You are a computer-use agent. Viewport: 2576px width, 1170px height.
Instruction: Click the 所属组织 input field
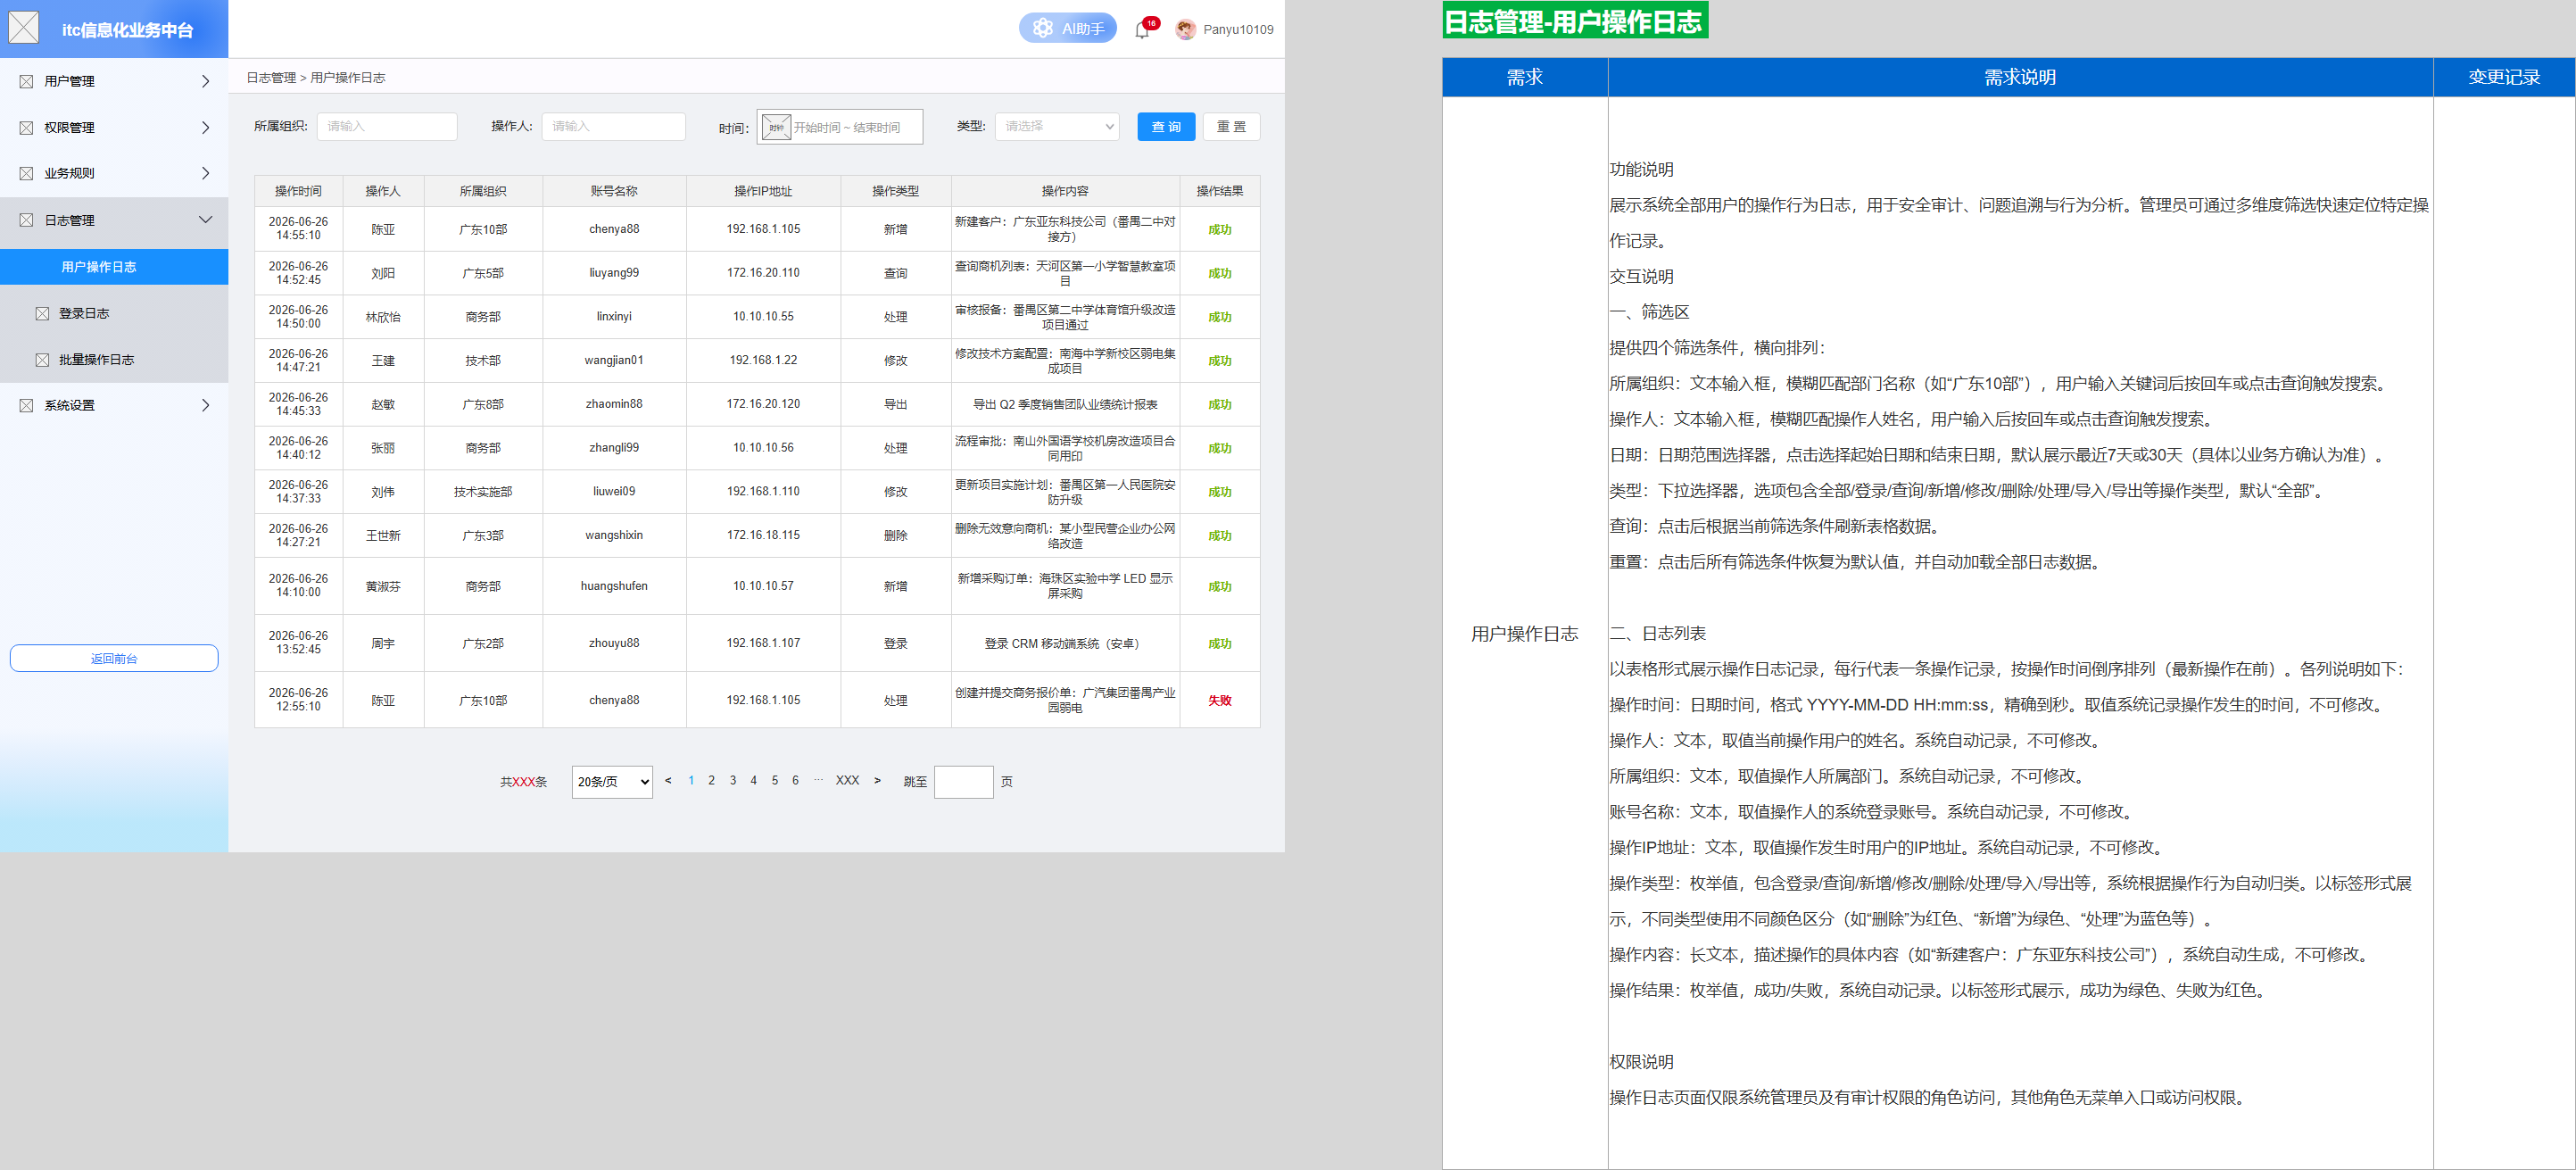click(387, 126)
